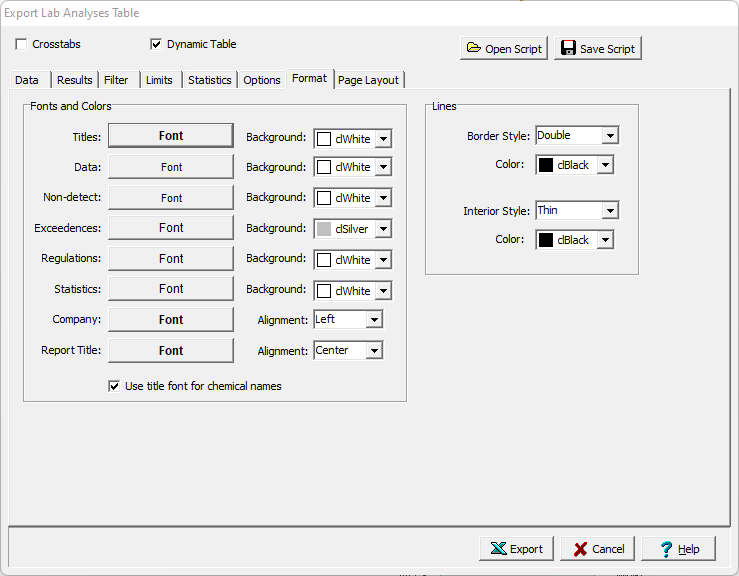
Task: Click the Export button's Excel icon
Action: [x=497, y=549]
